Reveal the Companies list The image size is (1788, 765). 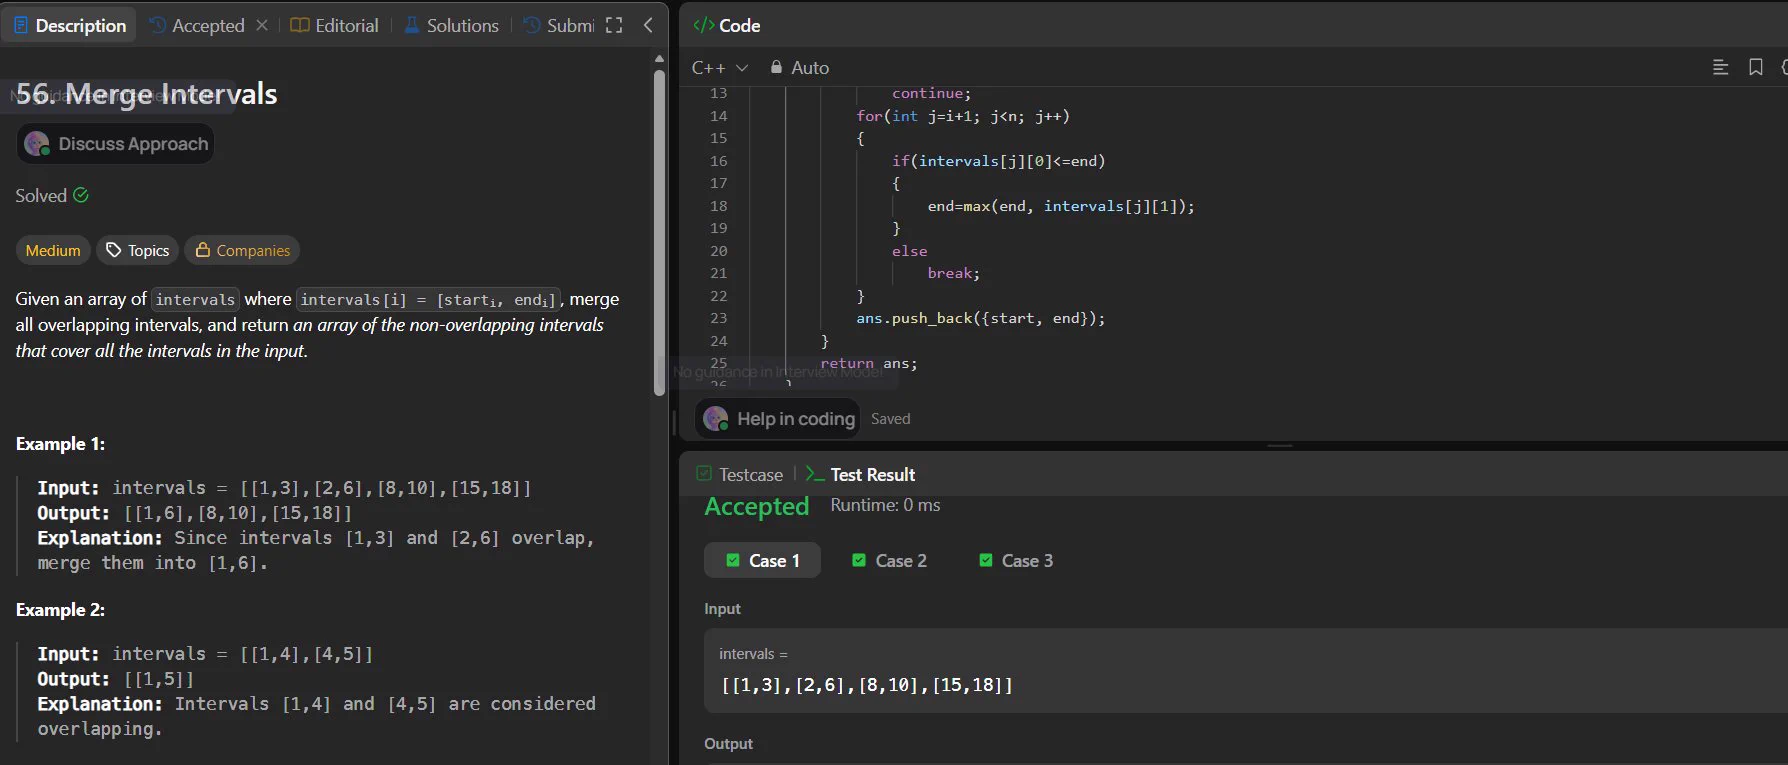243,250
